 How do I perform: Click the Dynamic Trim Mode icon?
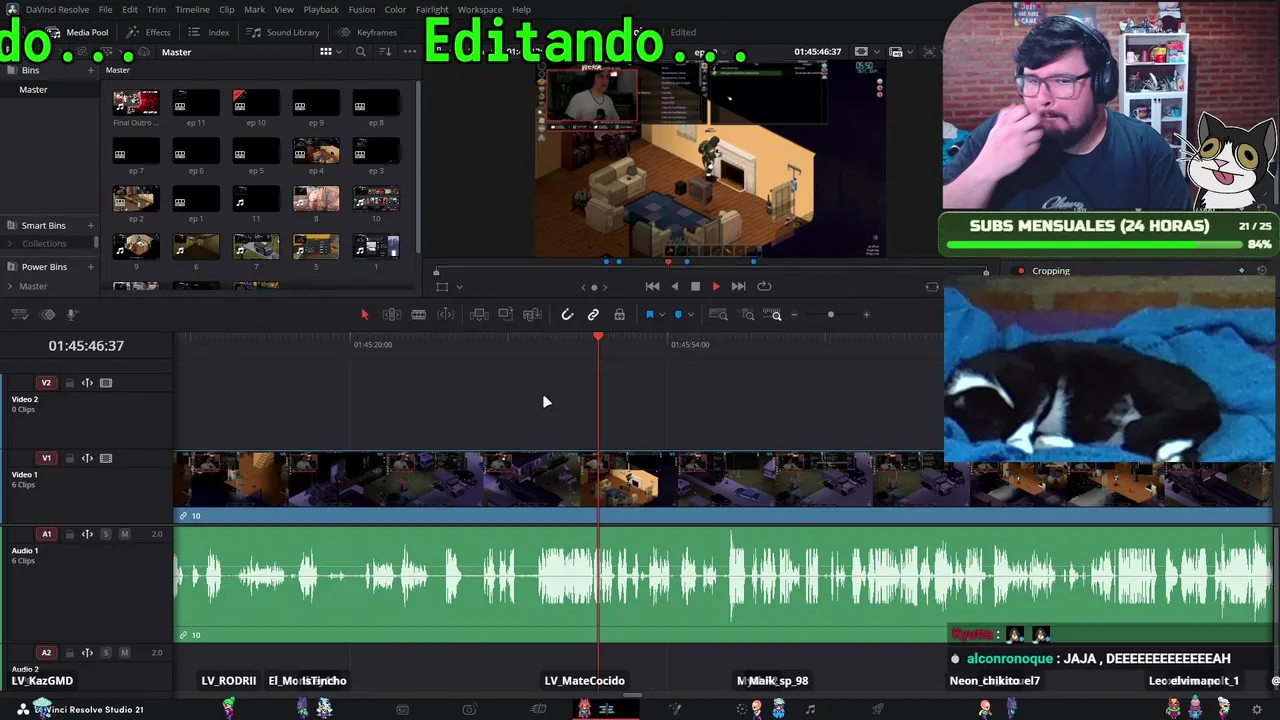(x=446, y=315)
